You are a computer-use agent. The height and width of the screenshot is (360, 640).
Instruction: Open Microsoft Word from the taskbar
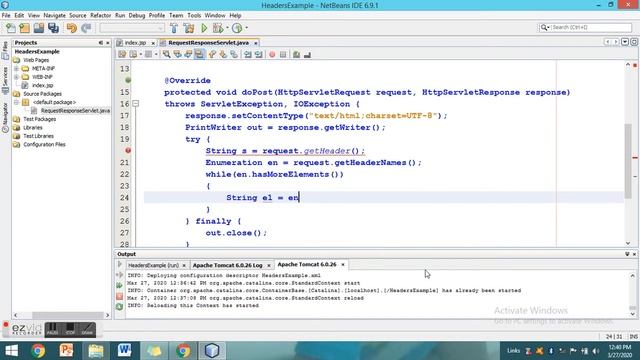[124, 351]
